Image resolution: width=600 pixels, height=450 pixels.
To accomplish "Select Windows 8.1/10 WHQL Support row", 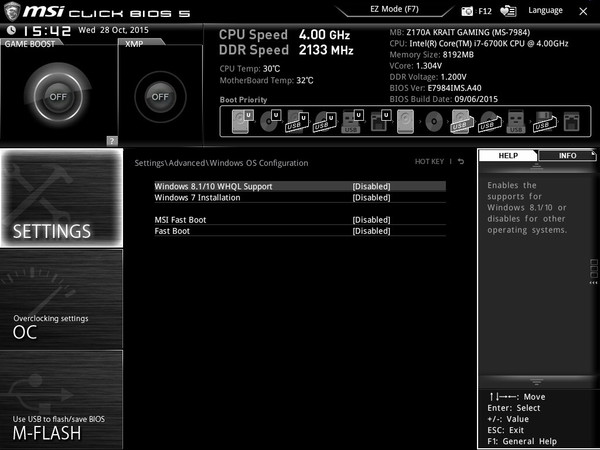I will [300, 186].
